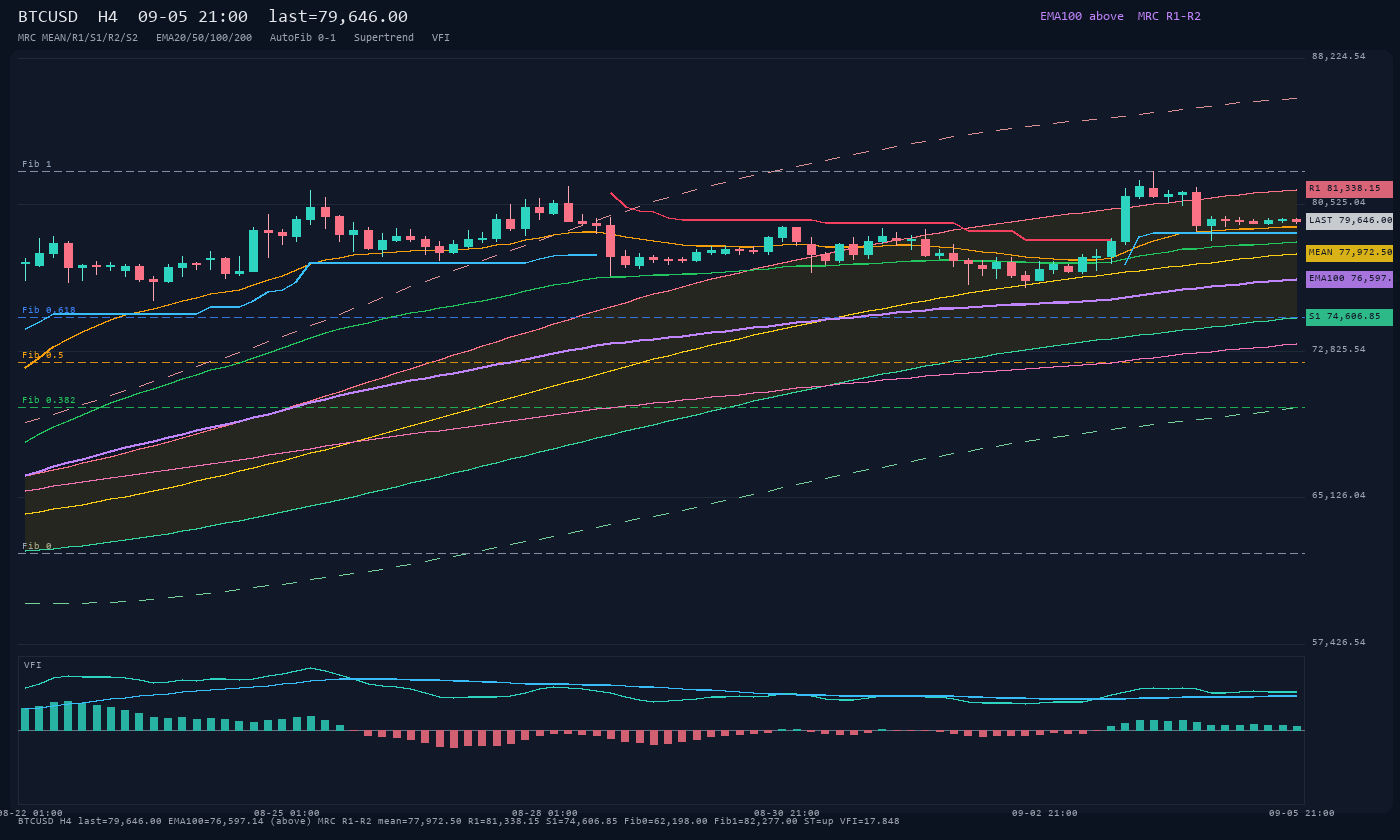Click the MRC R1-R2 status text

click(1169, 16)
